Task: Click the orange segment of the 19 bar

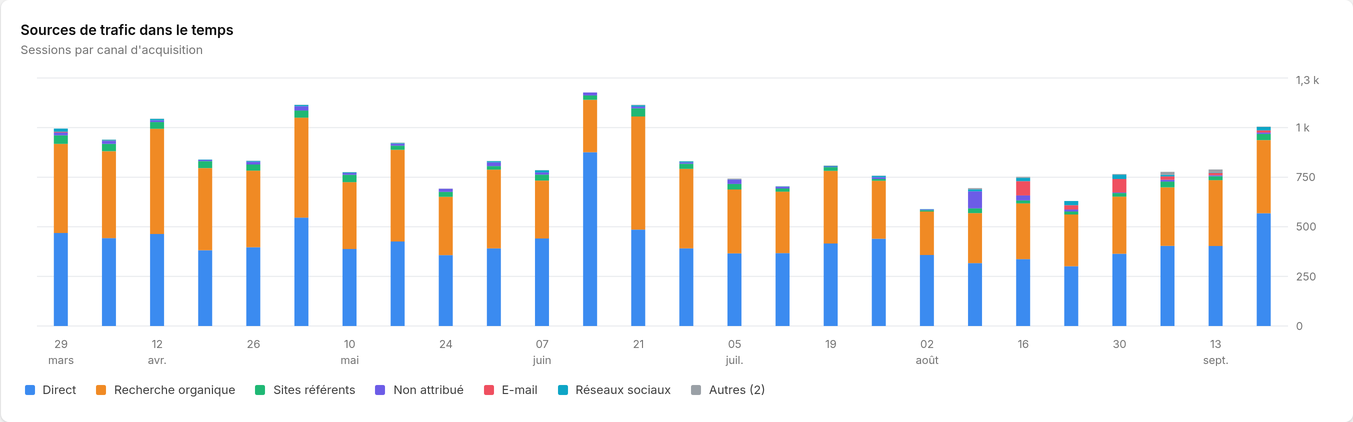Action: (x=830, y=208)
